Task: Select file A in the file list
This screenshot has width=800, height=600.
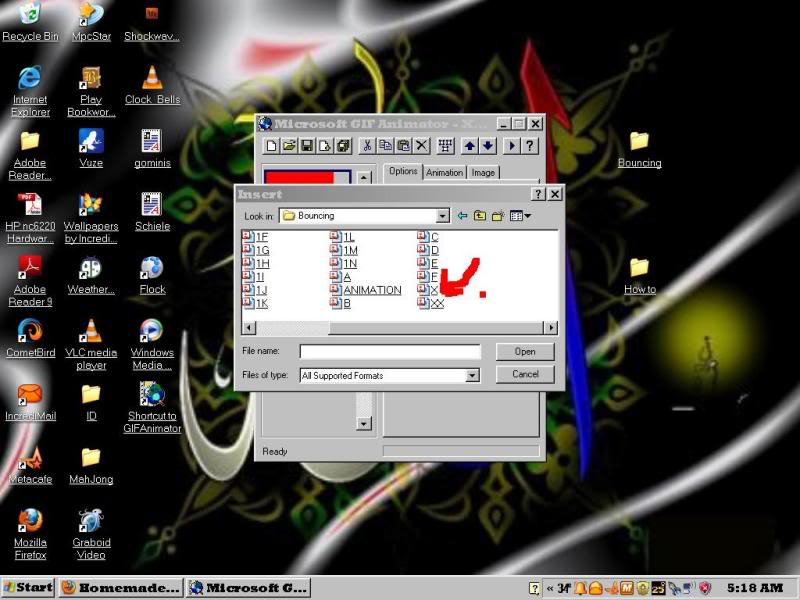Action: point(340,277)
